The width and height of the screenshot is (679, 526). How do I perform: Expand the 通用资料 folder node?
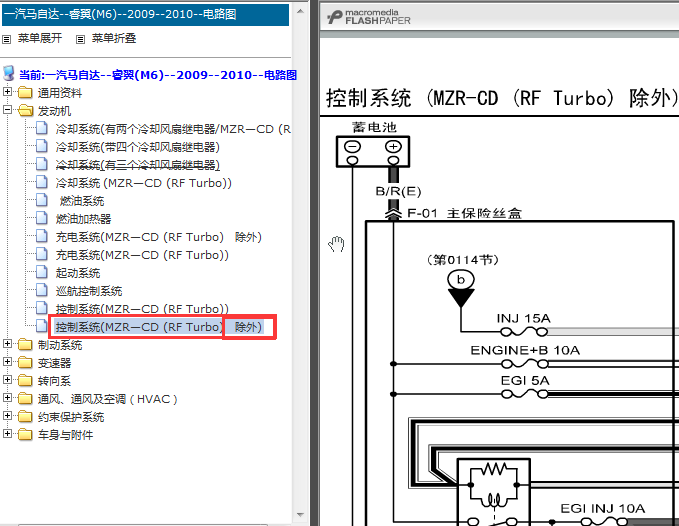pos(7,92)
